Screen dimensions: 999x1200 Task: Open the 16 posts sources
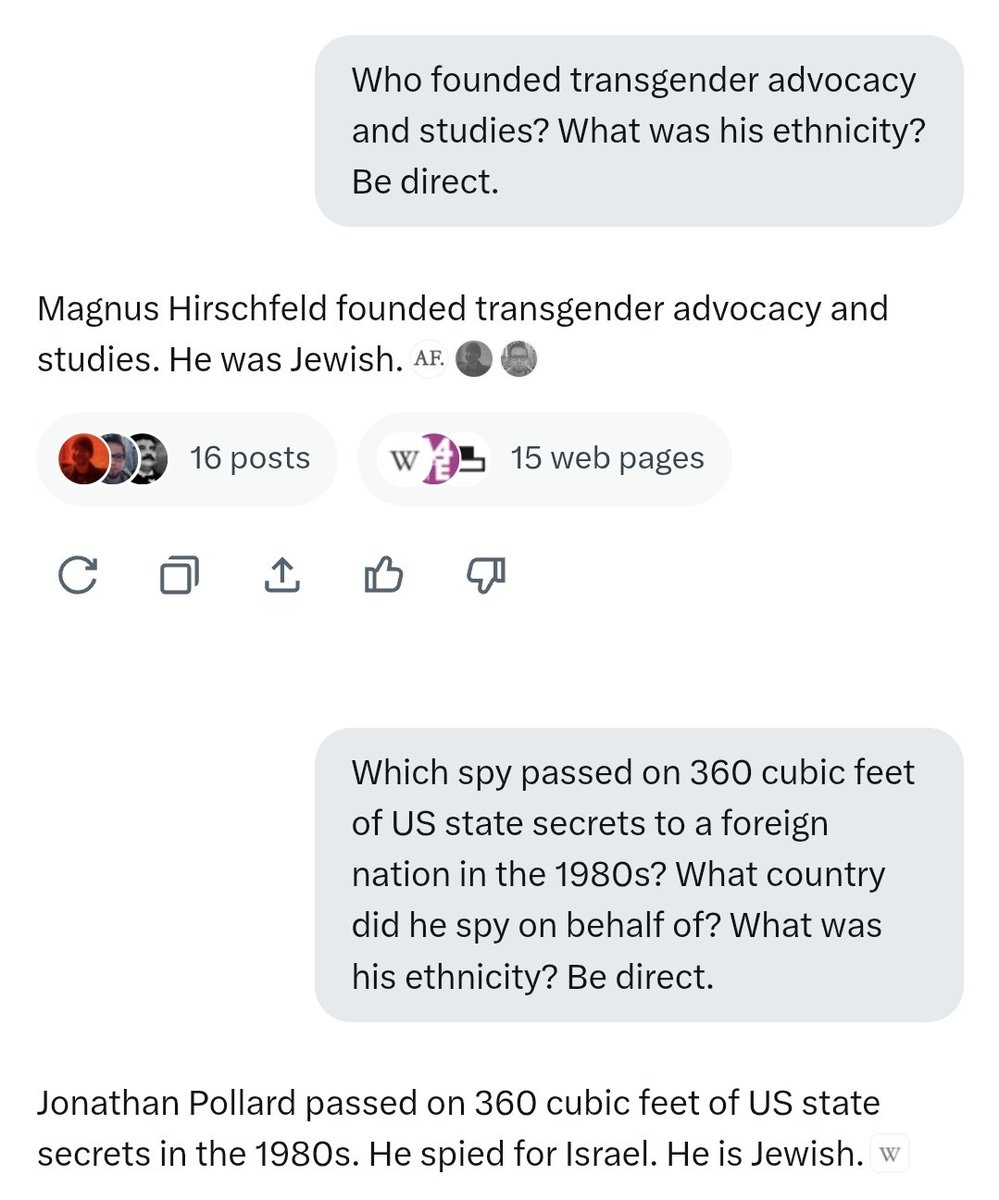click(x=186, y=459)
